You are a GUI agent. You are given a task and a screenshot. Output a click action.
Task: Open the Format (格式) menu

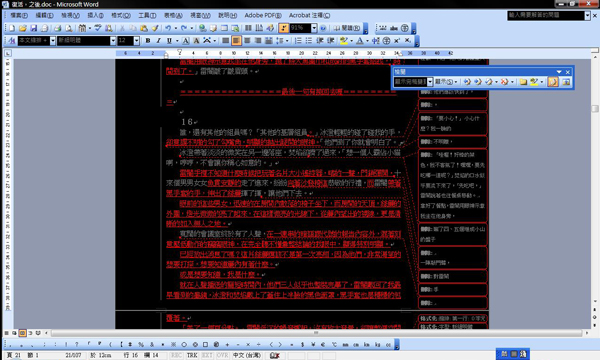pyautogui.click(x=121, y=16)
